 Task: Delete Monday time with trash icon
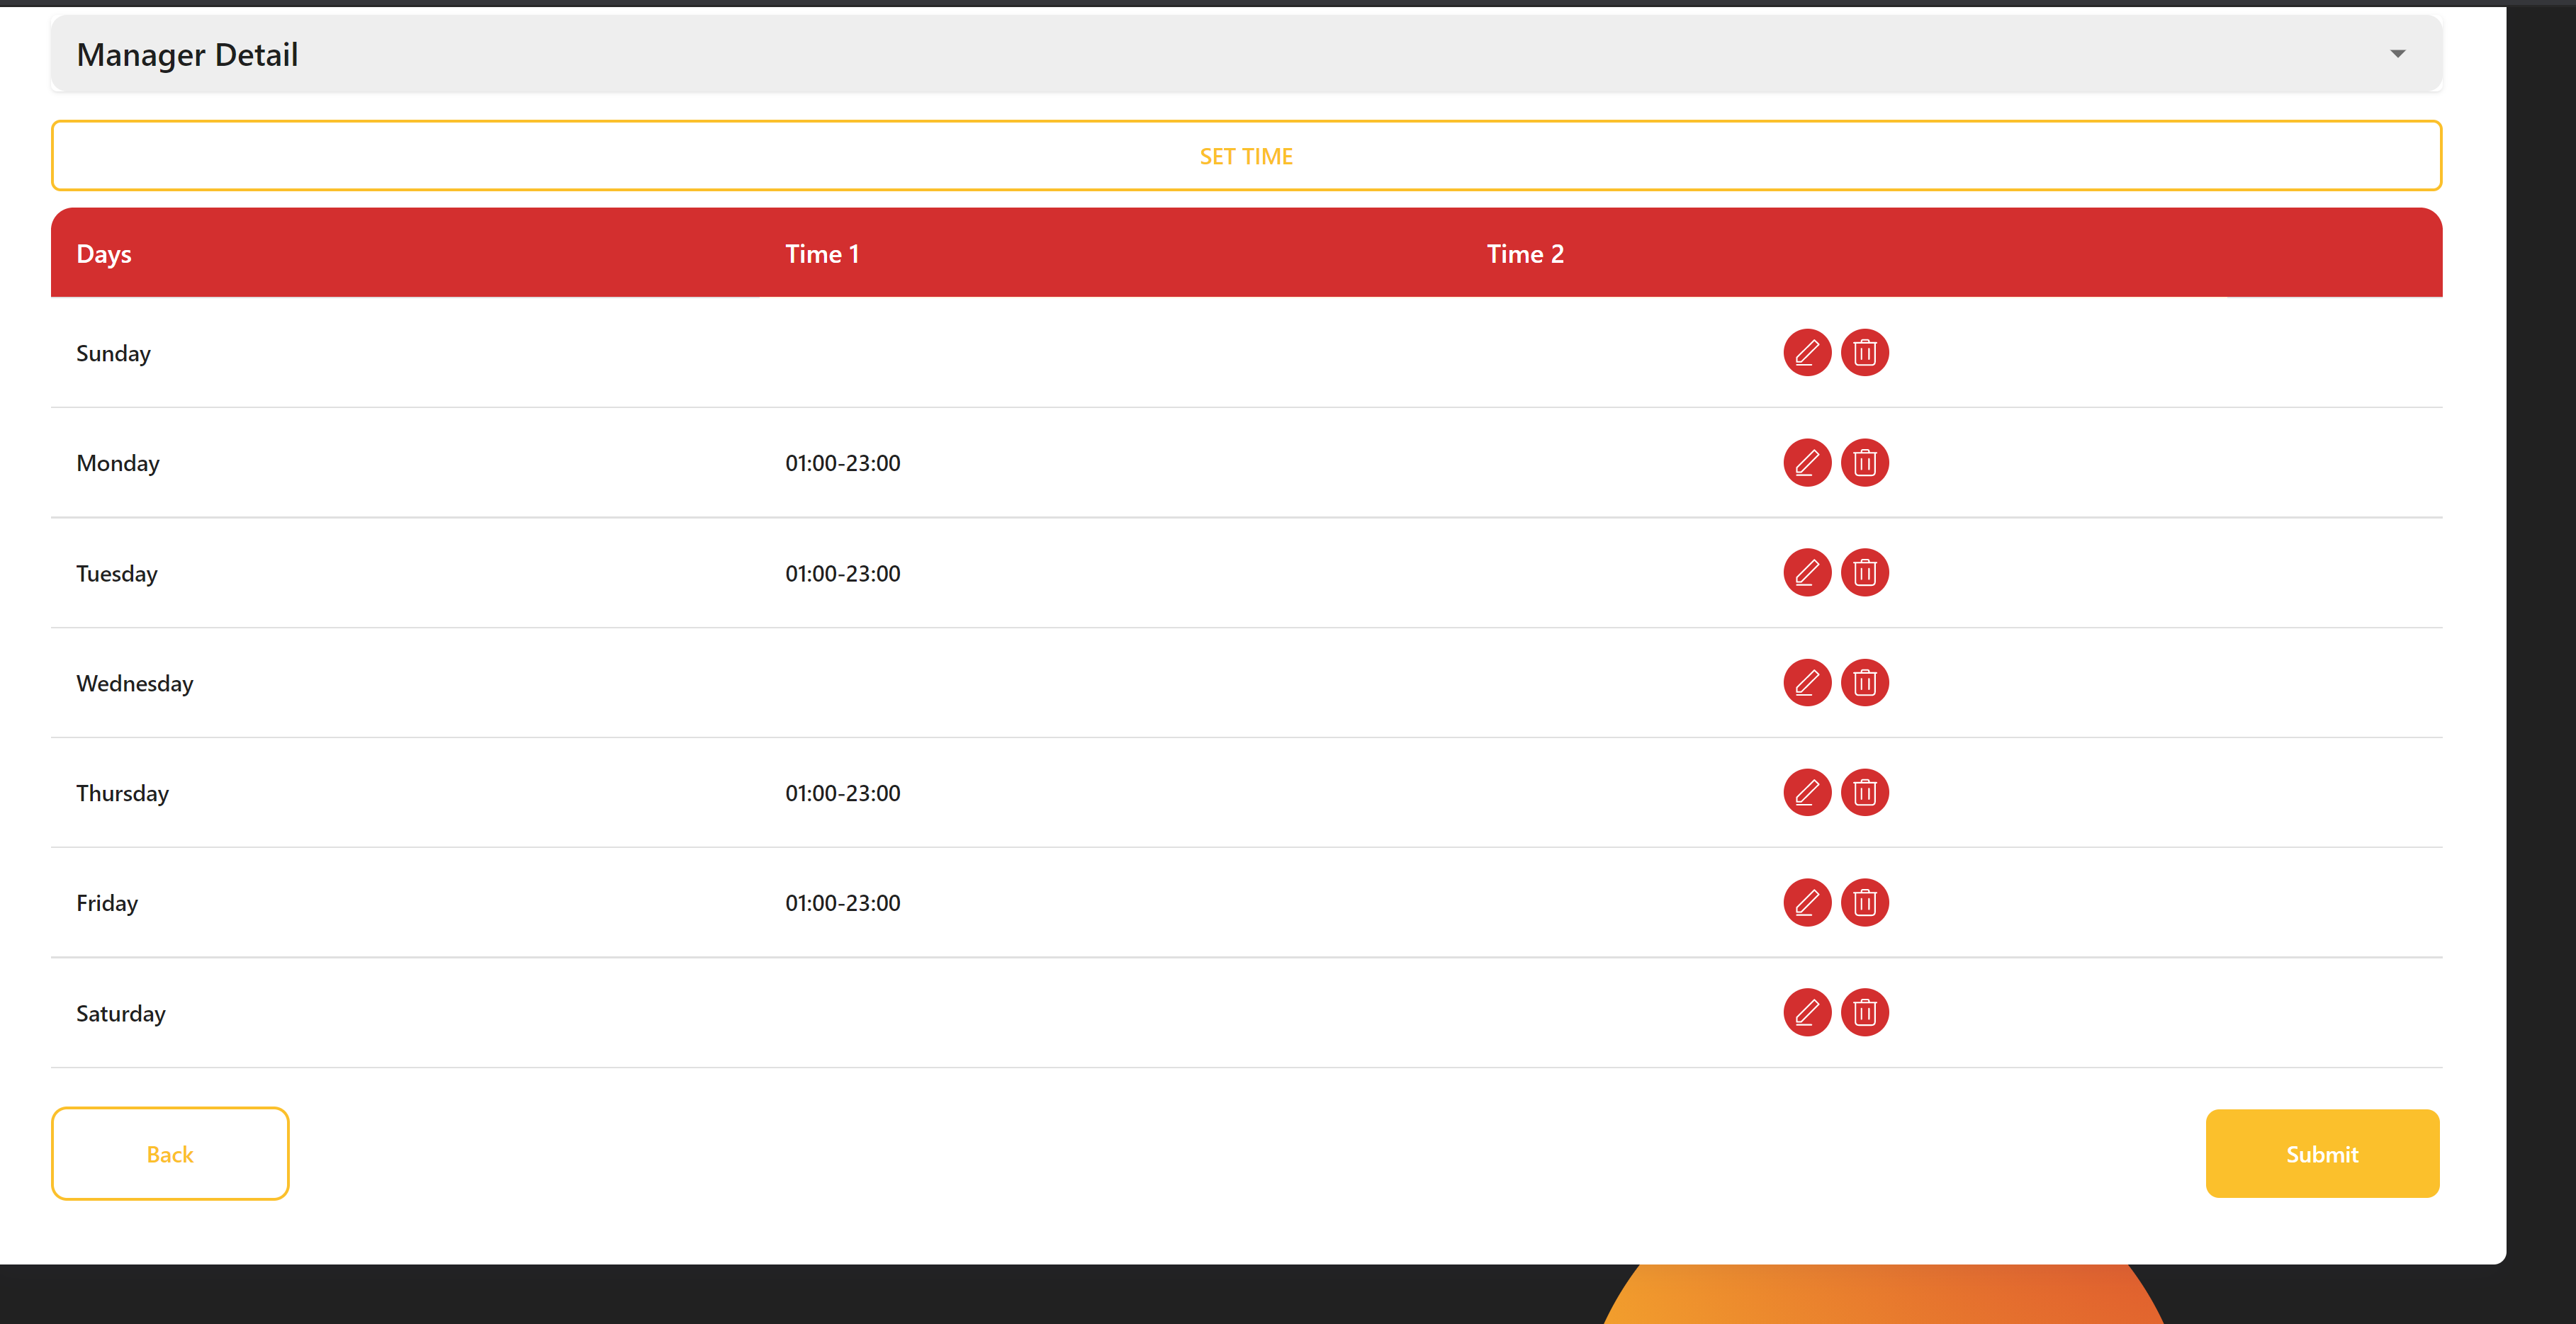1864,463
